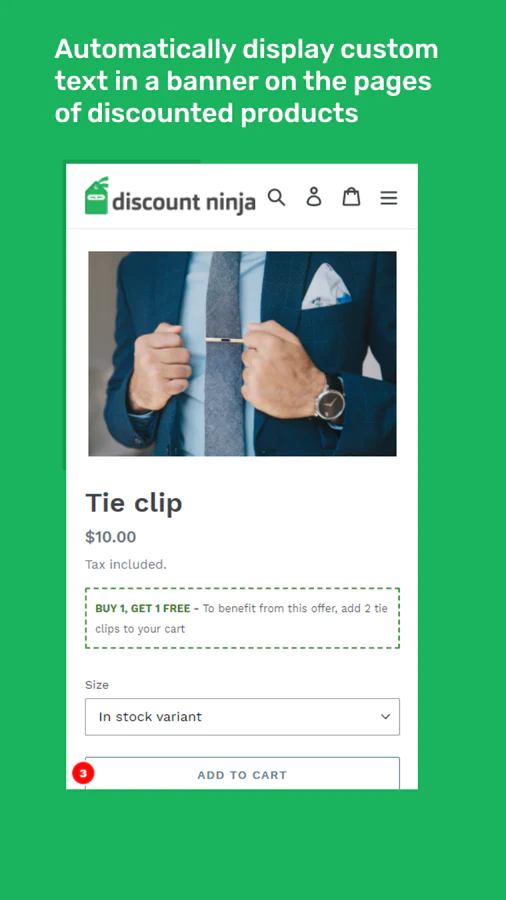Viewport: 506px width, 900px height.
Task: Open the Size variant dropdown
Action: 242,716
